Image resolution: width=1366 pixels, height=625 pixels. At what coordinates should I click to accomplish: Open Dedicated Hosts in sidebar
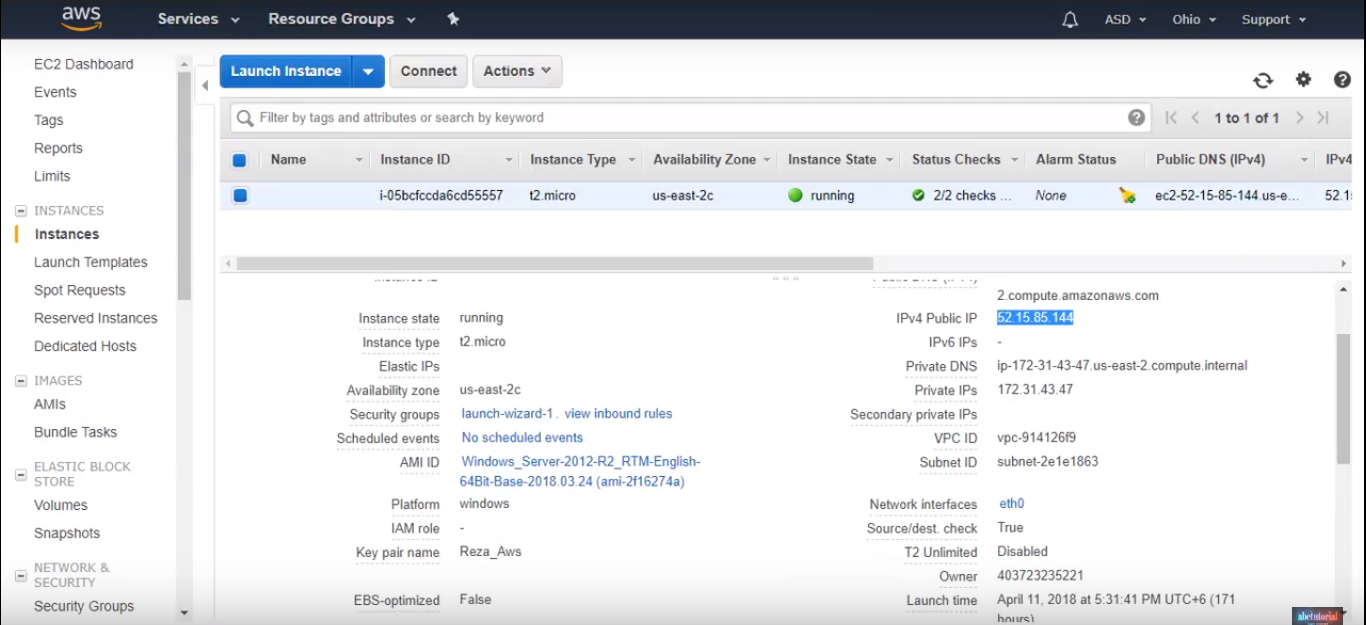pyautogui.click(x=85, y=346)
